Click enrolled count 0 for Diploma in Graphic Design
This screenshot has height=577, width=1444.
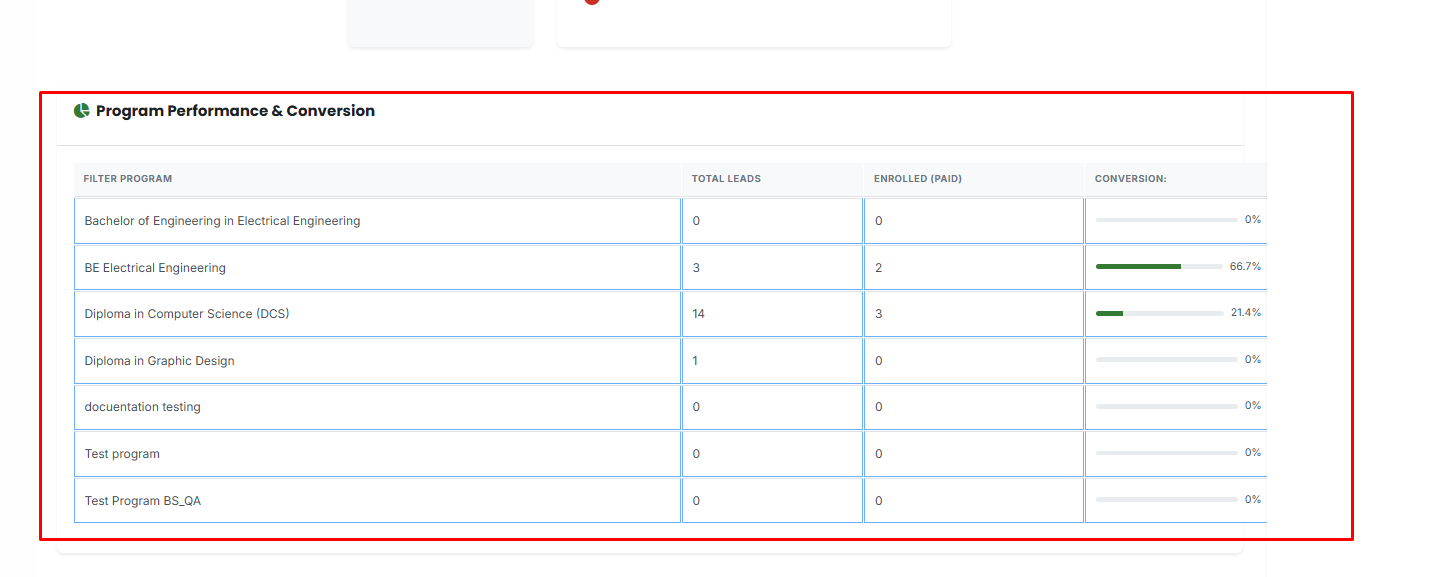[x=879, y=361]
